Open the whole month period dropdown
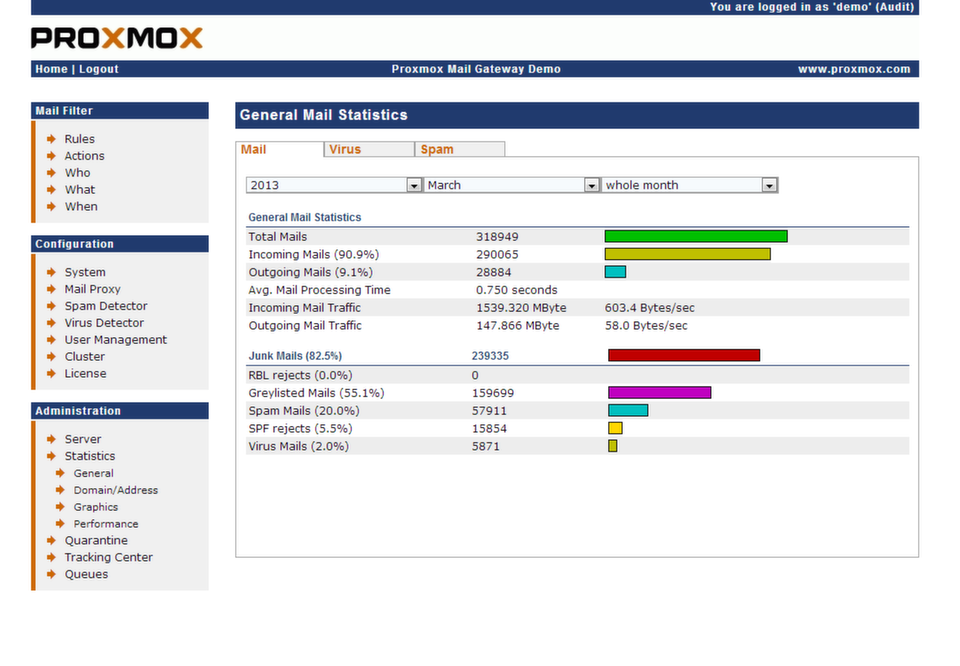 689,185
